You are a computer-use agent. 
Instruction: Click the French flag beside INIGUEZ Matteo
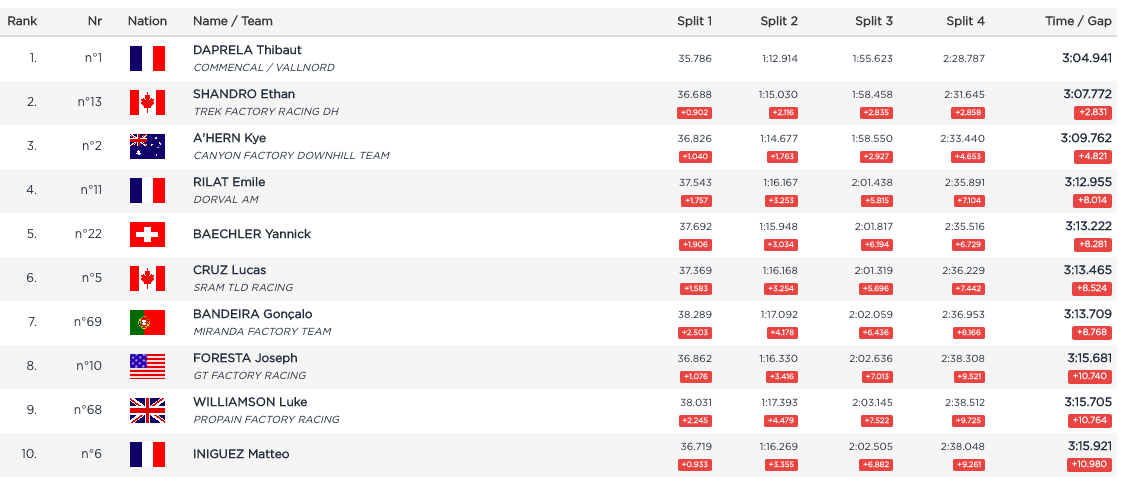point(147,454)
